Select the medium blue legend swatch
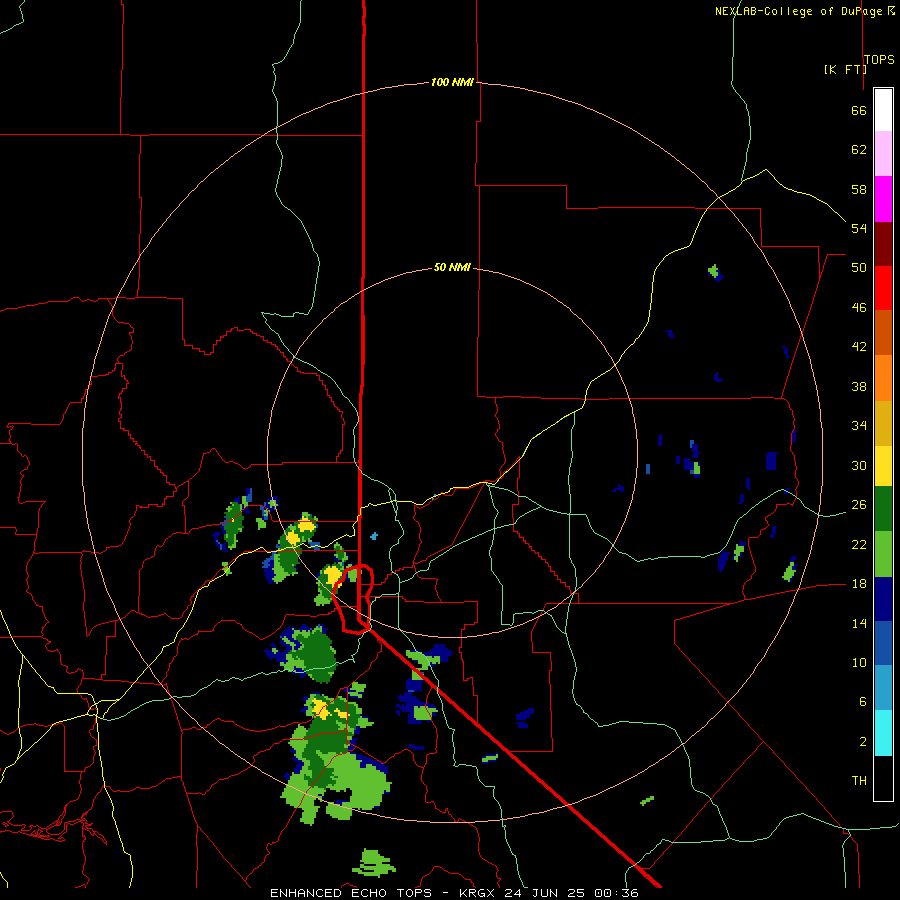 tap(883, 643)
